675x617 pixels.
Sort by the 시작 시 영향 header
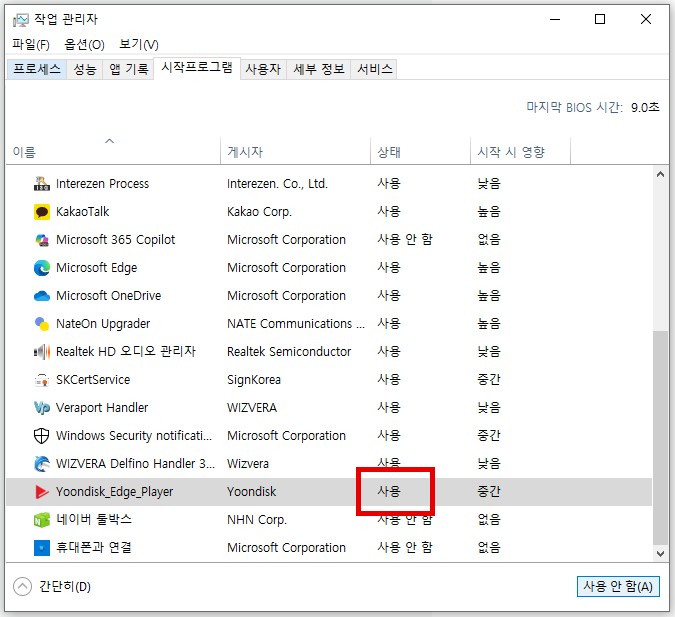pos(520,152)
